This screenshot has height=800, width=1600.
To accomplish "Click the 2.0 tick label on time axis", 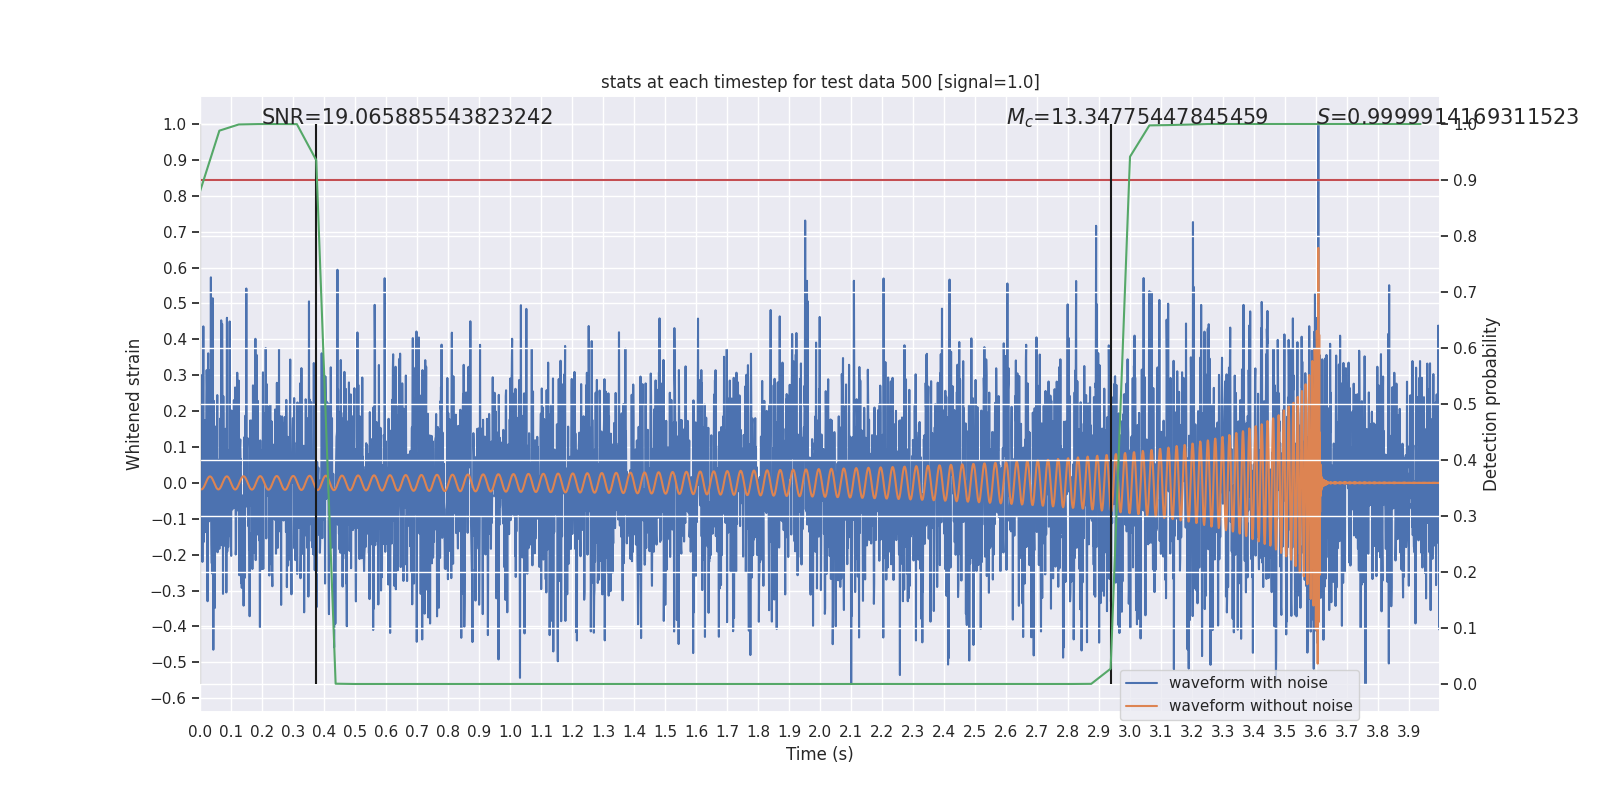I will click(x=820, y=732).
